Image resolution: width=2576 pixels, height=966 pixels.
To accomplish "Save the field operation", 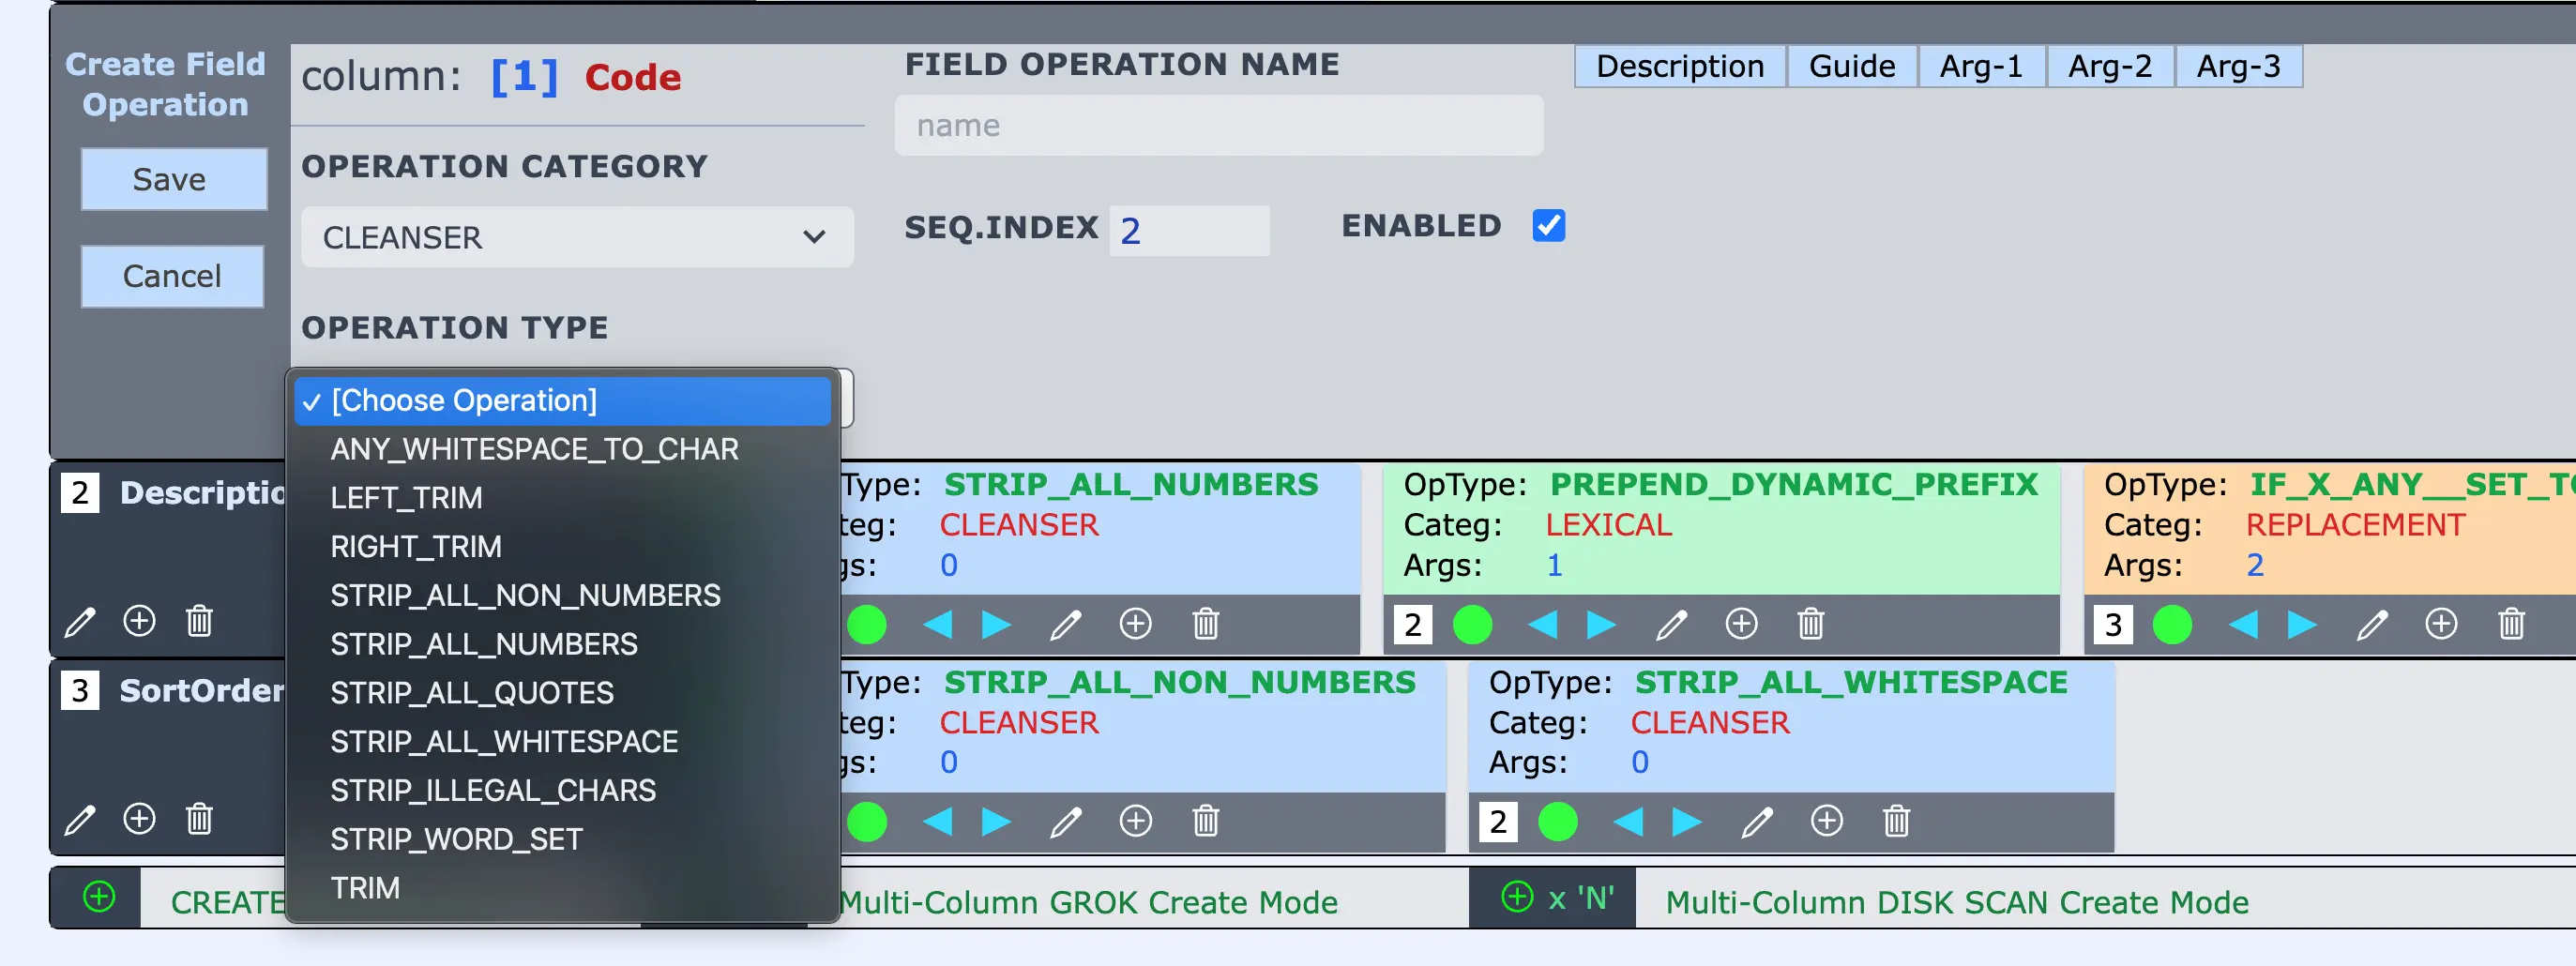I will click(174, 180).
